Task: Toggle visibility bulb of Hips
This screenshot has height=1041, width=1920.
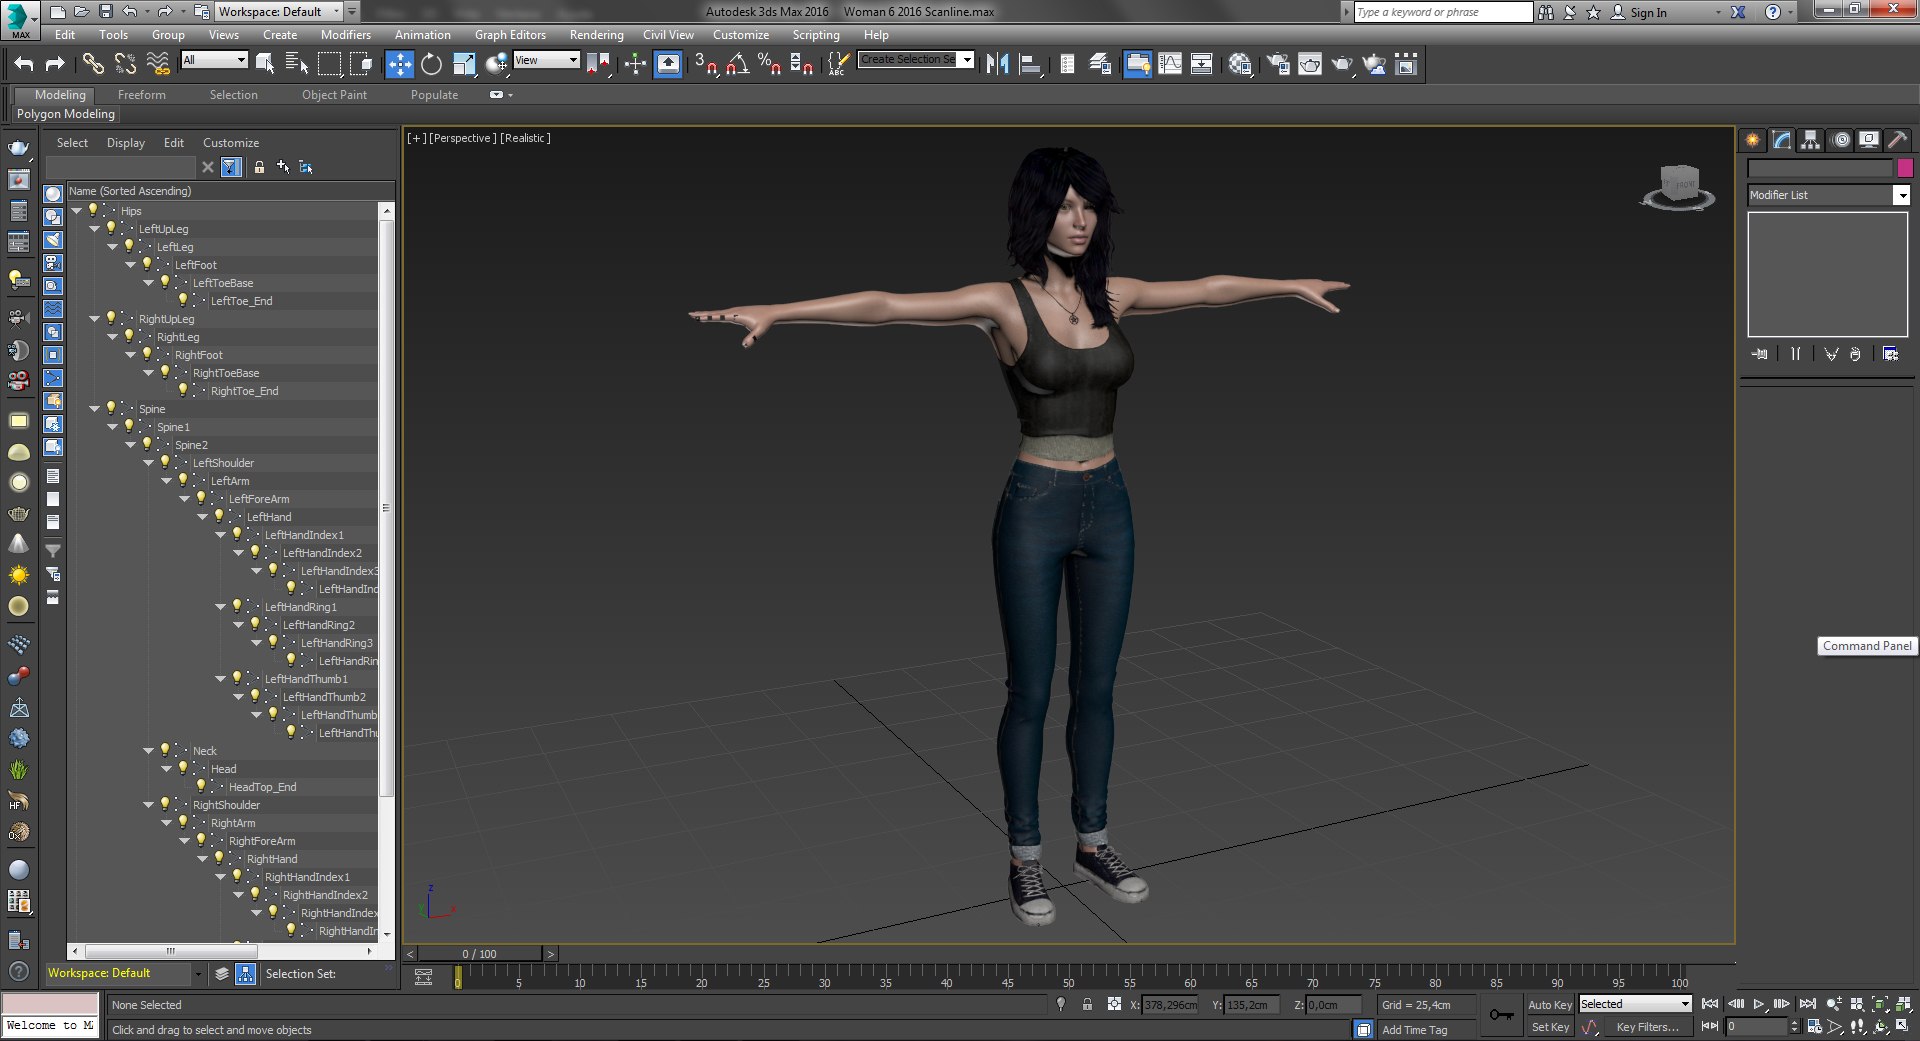Action: click(x=93, y=210)
